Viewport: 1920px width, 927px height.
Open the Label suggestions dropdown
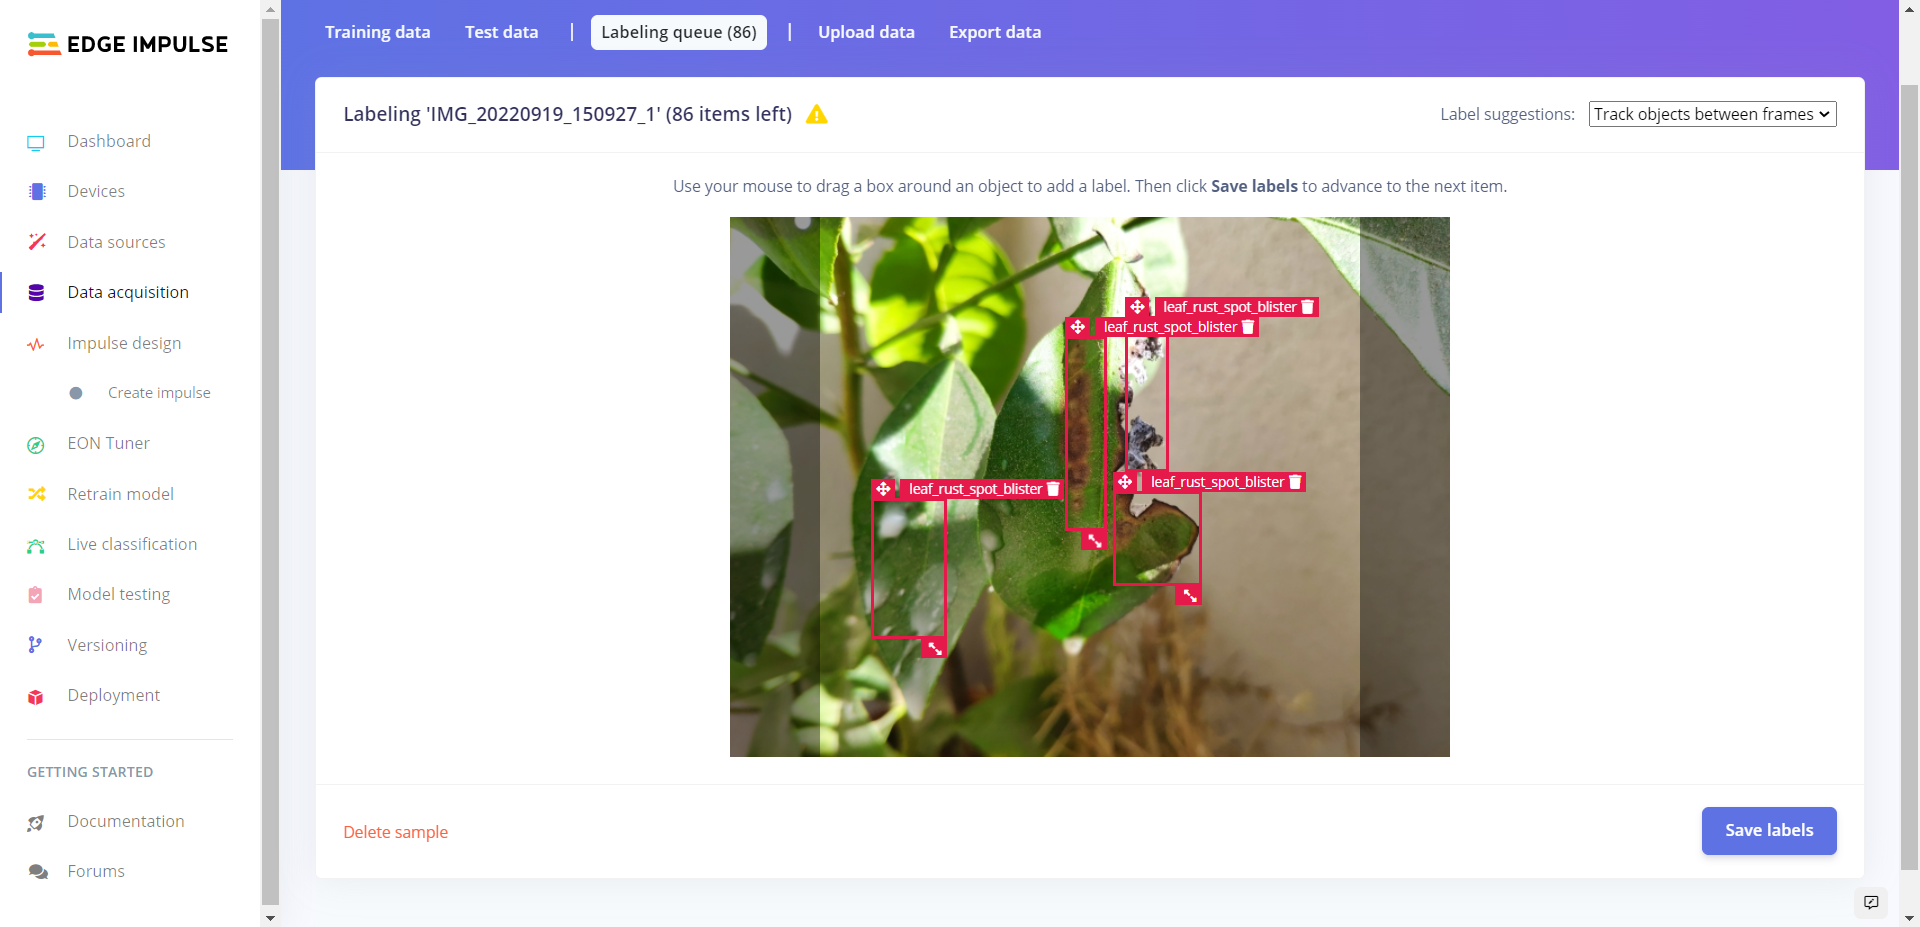(1712, 114)
